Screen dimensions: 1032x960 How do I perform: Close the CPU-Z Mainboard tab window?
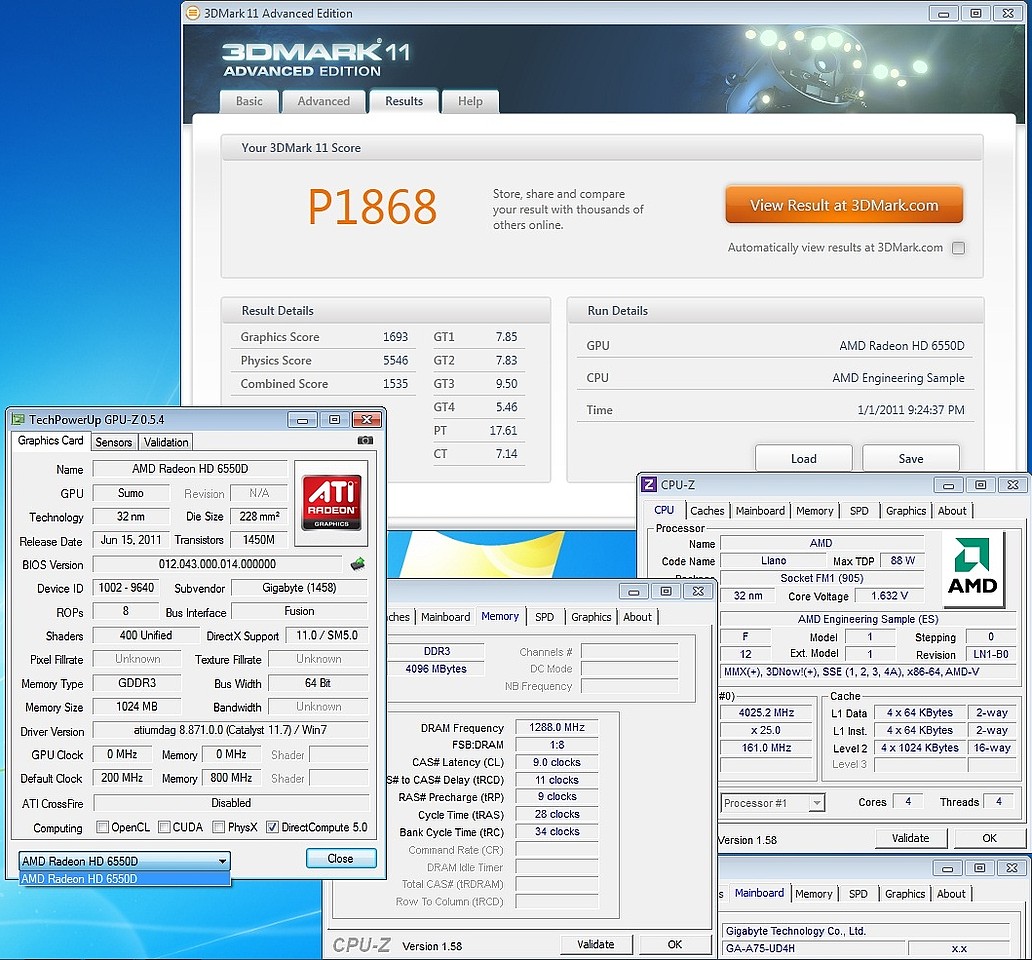coord(1012,869)
